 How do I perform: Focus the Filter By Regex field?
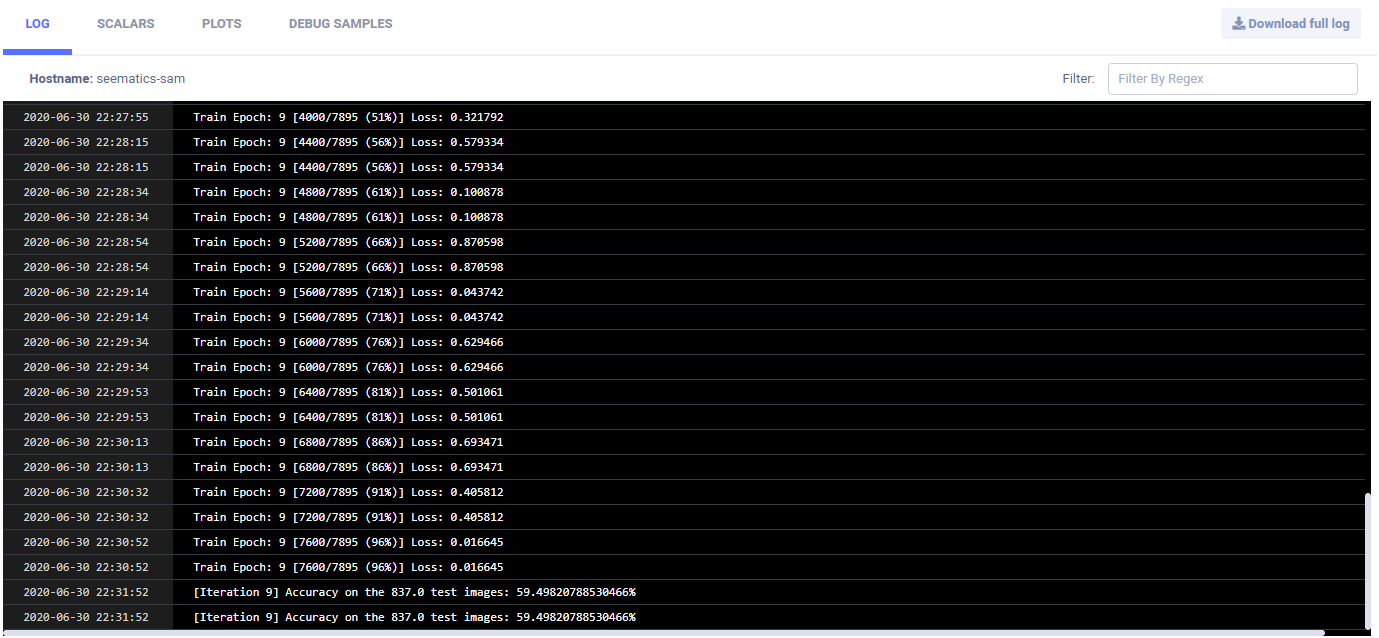coord(1232,79)
